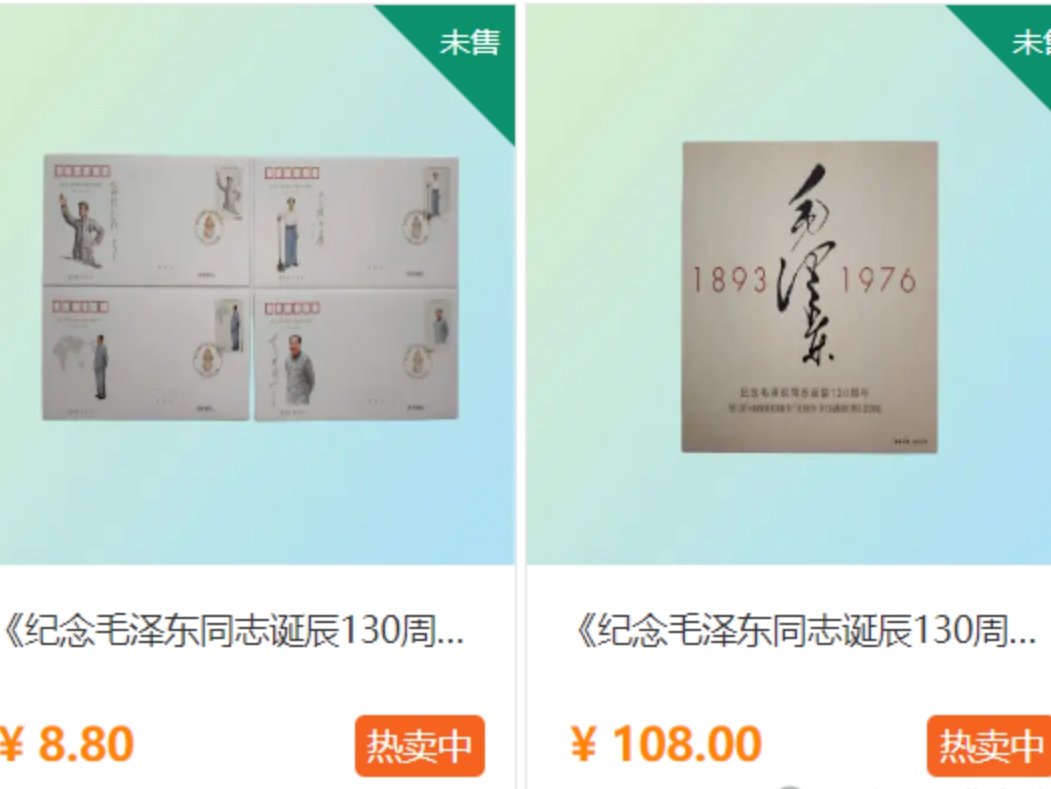Select the ¥ 108.00 price label
Image resolution: width=1051 pixels, height=789 pixels.
(666, 744)
